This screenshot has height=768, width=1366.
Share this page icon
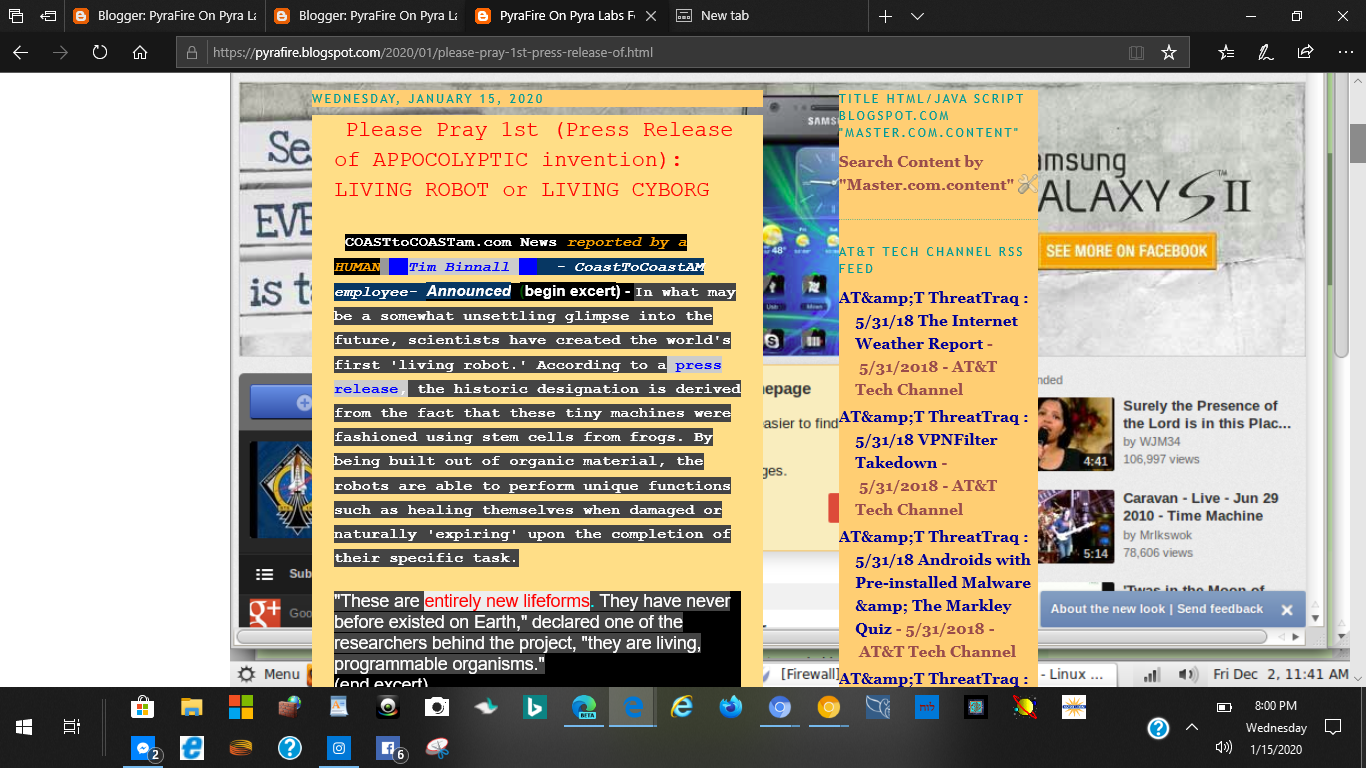[x=1305, y=52]
